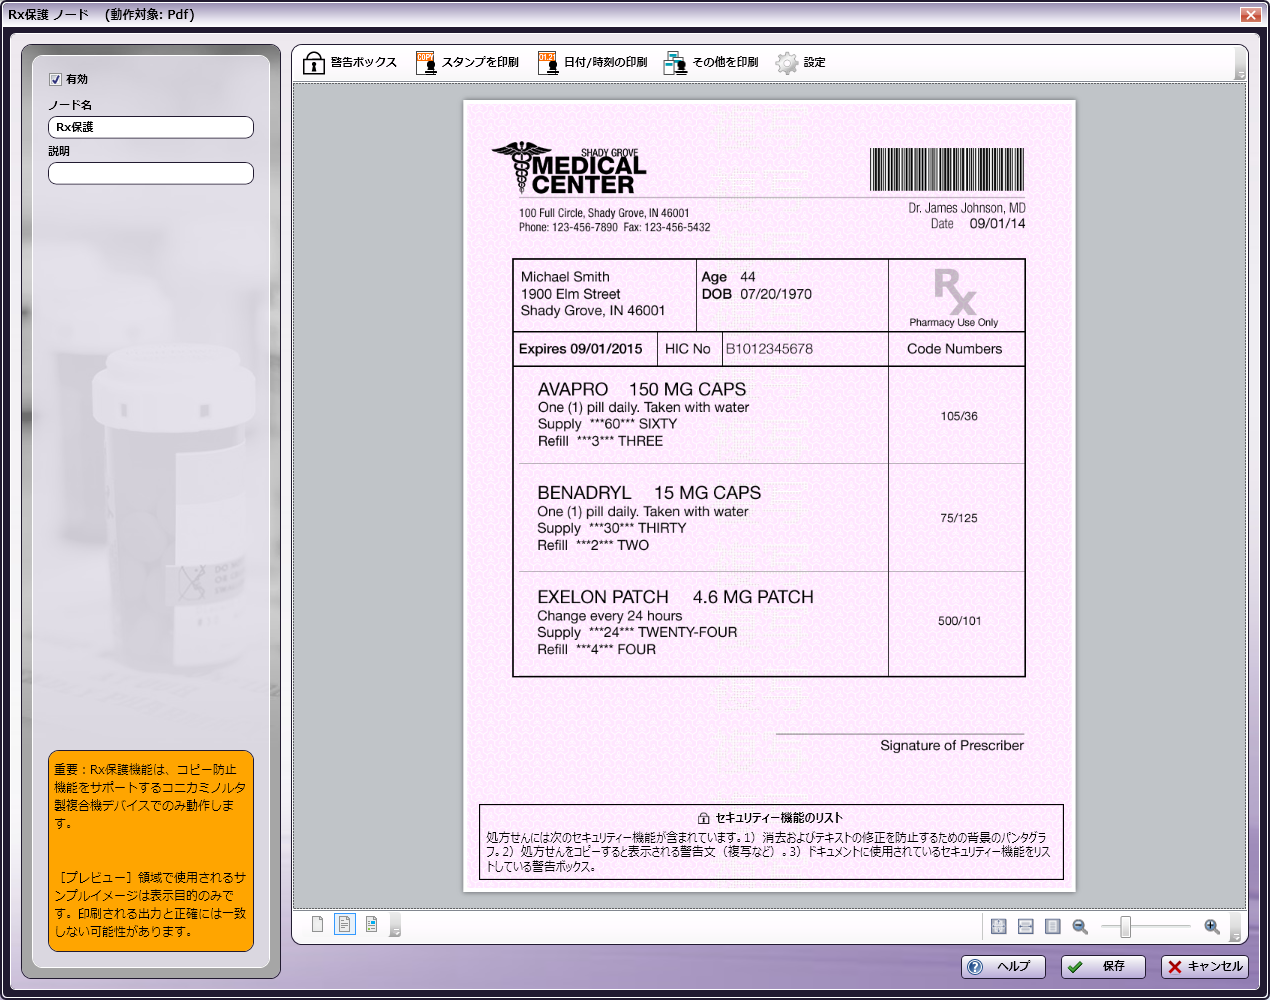Zoom out of the preview with the magnifier minus
The height and width of the screenshot is (1000, 1270).
tap(1080, 927)
